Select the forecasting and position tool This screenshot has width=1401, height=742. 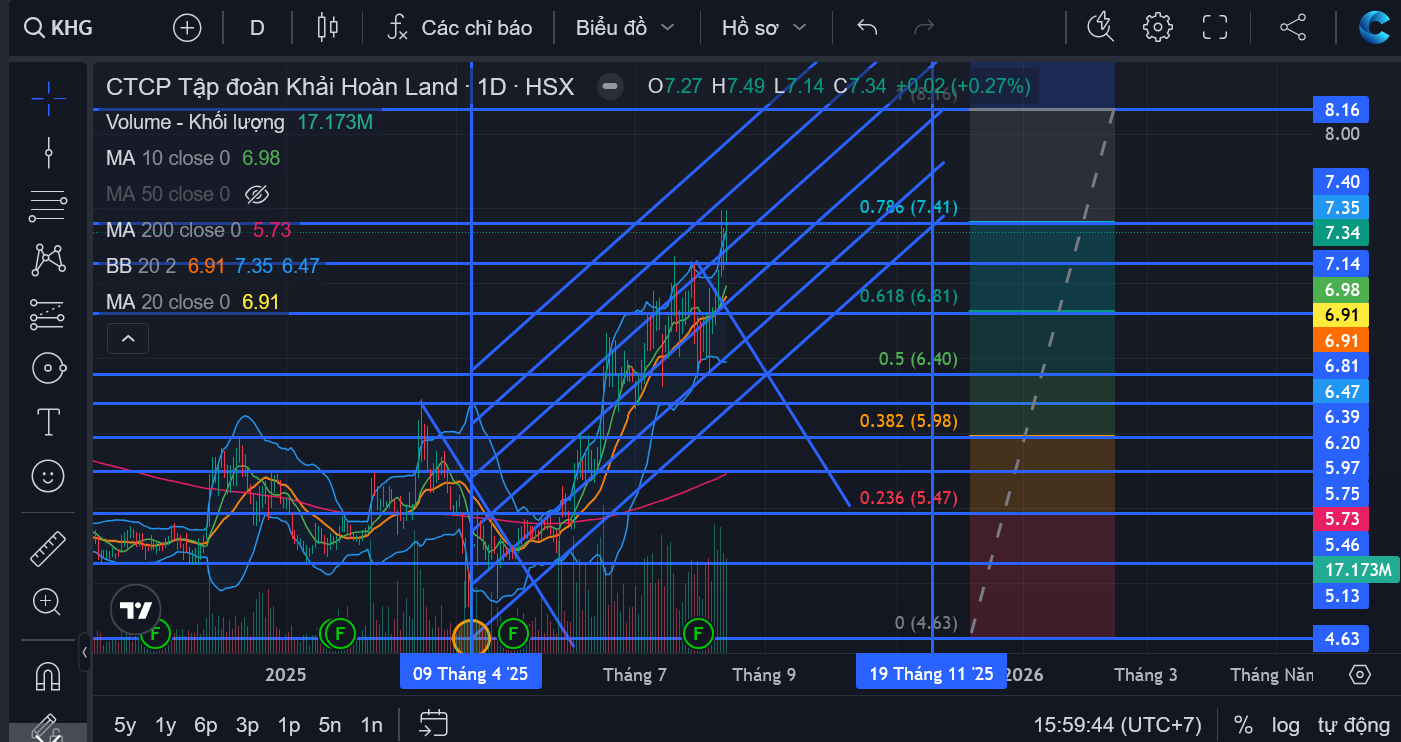tap(48, 315)
